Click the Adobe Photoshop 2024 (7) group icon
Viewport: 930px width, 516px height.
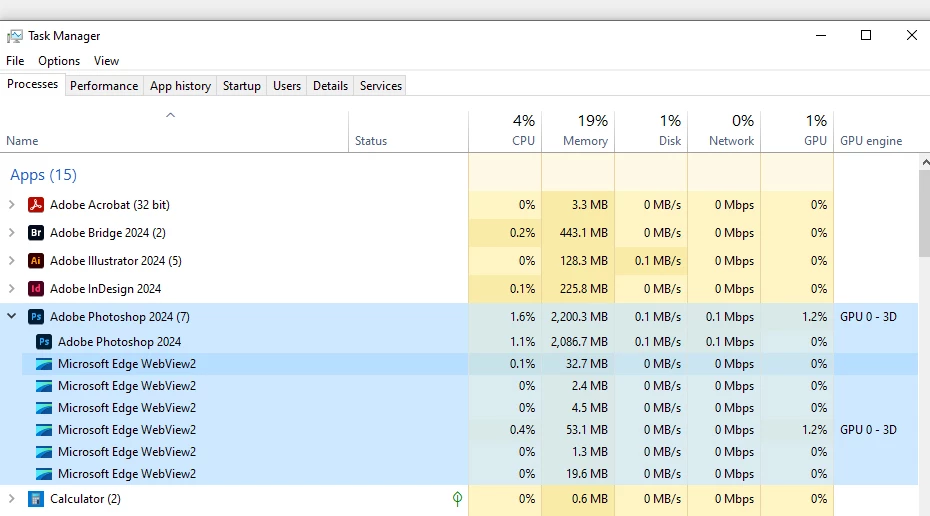(36, 317)
